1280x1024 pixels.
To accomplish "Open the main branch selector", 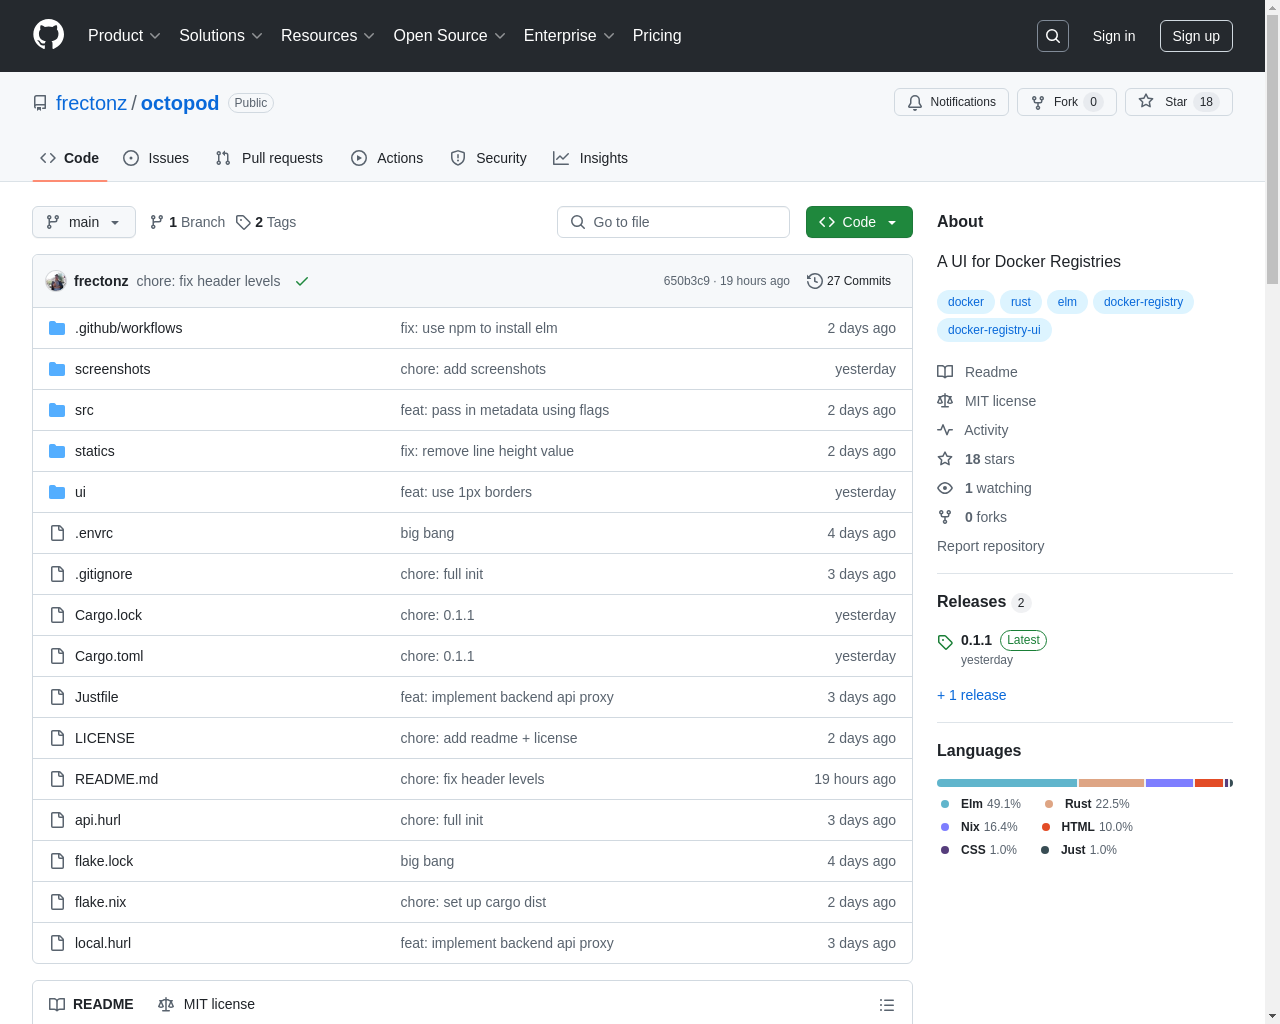I will (84, 222).
